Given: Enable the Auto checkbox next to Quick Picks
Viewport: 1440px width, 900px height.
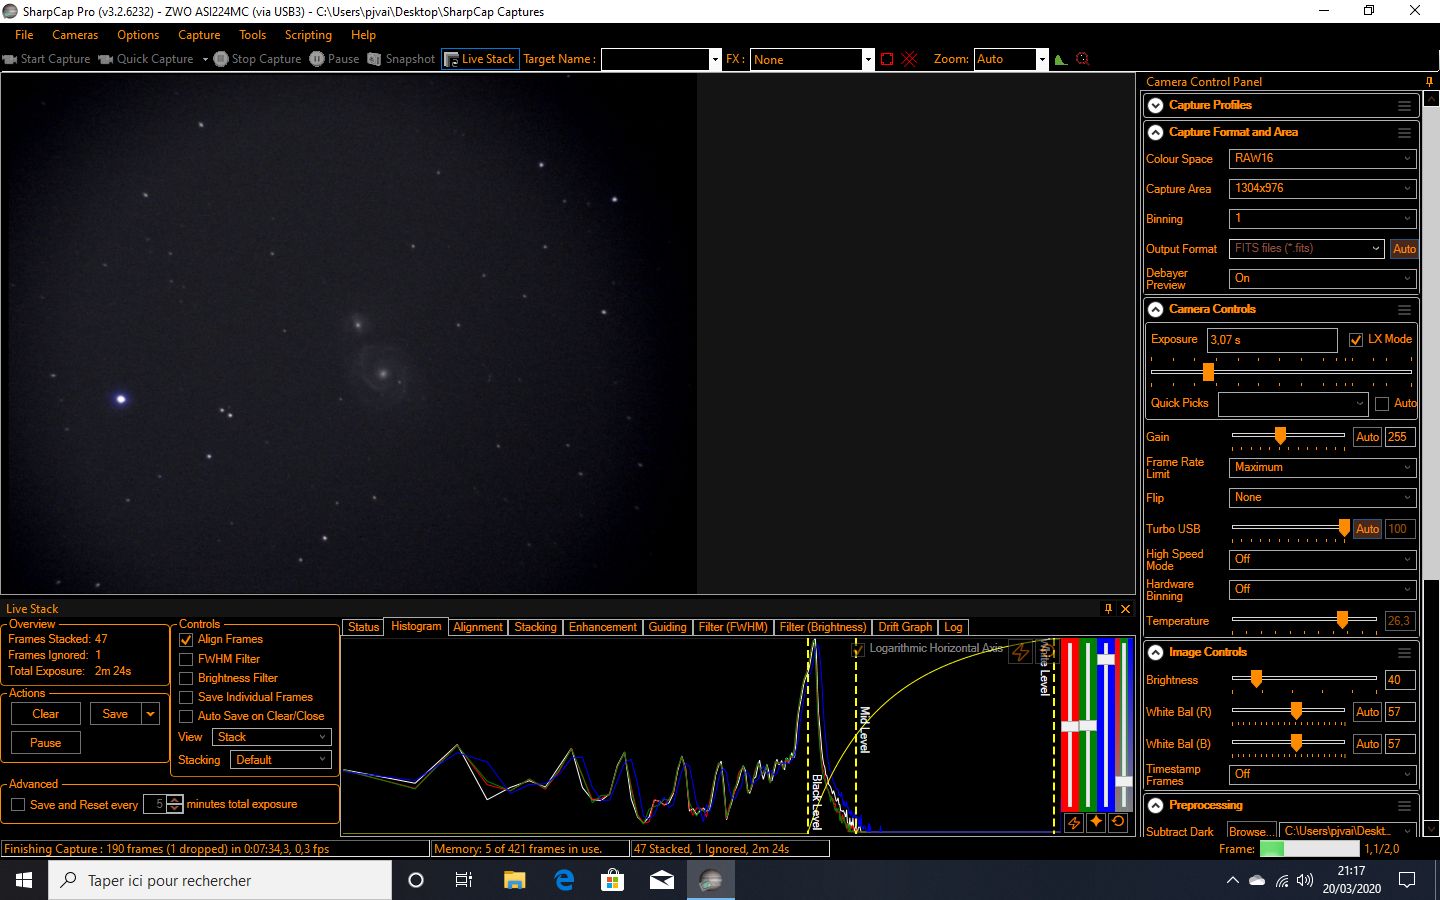Looking at the screenshot, I should [x=1382, y=404].
